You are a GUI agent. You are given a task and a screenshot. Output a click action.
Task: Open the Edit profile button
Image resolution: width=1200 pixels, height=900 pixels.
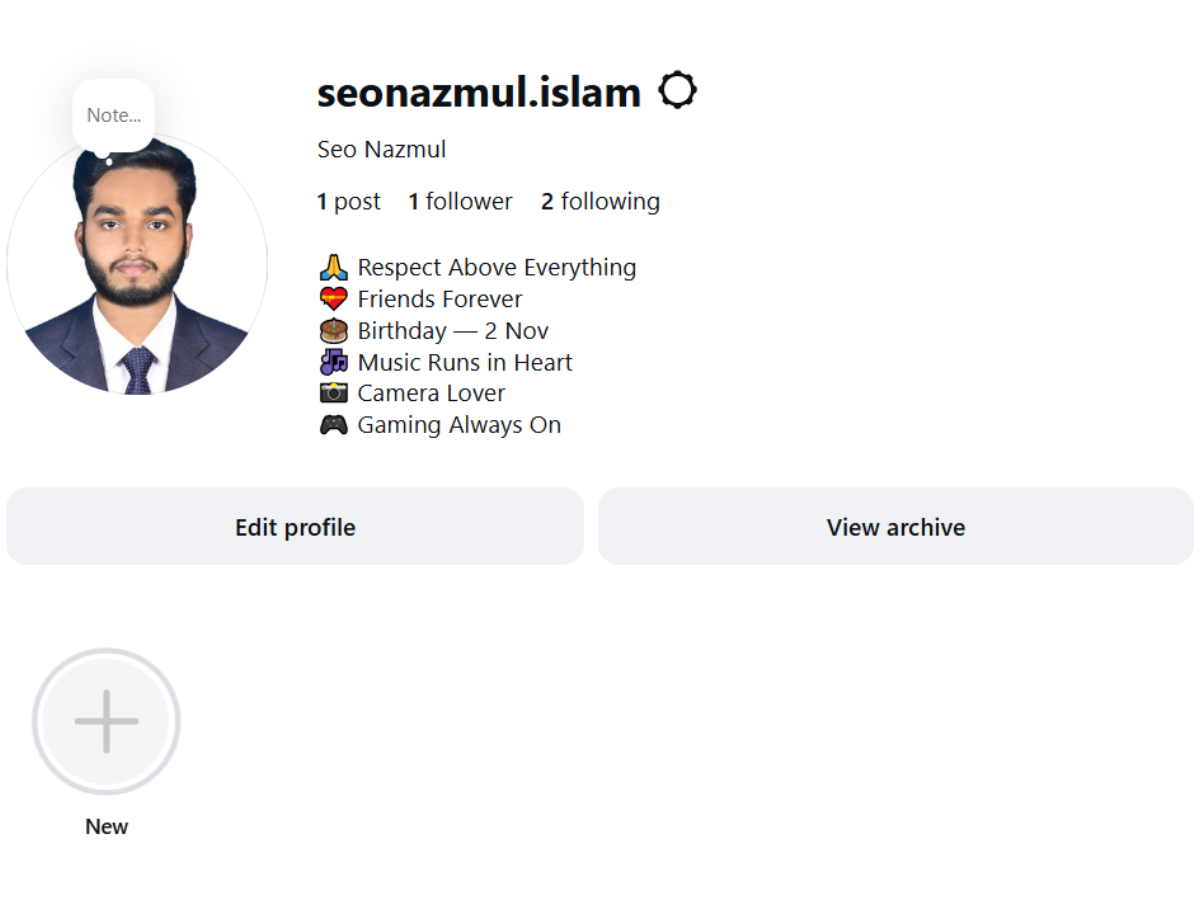[x=295, y=526]
